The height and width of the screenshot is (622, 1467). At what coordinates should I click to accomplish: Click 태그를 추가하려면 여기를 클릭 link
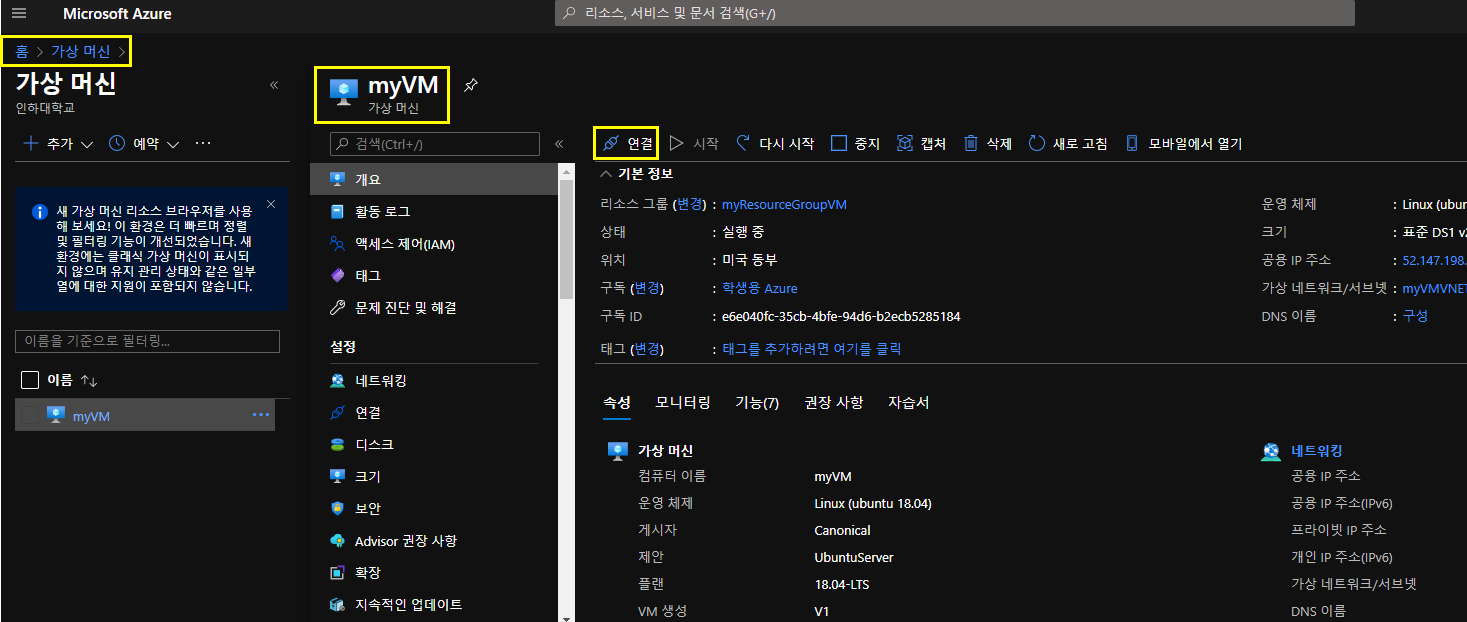pyautogui.click(x=811, y=349)
